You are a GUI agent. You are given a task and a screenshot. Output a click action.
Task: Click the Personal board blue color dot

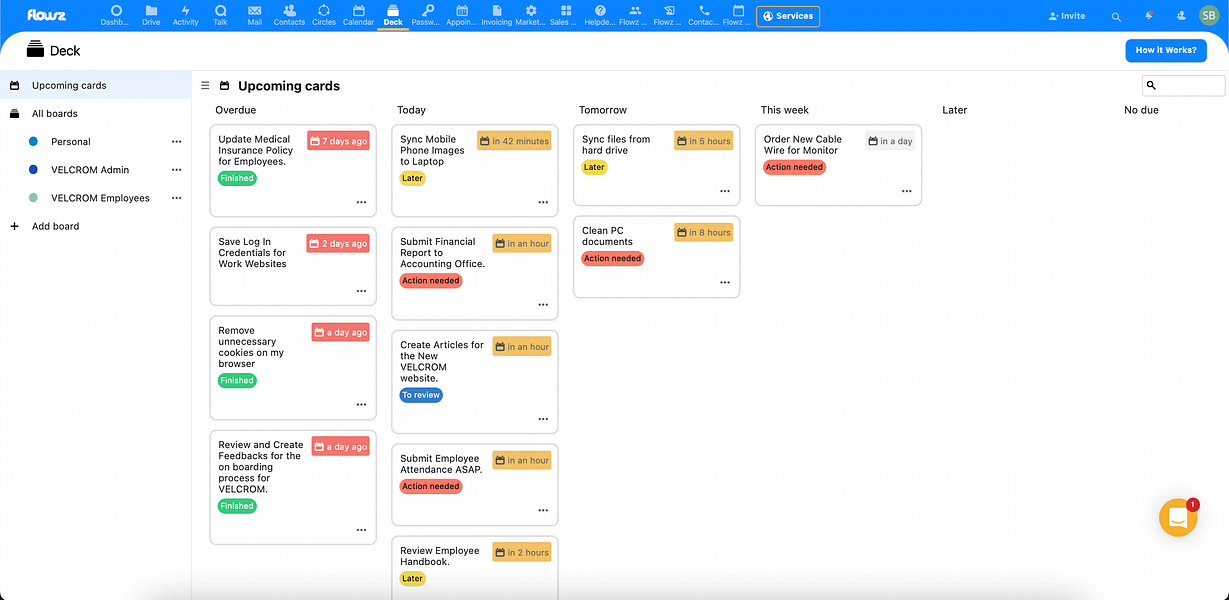[x=34, y=142]
